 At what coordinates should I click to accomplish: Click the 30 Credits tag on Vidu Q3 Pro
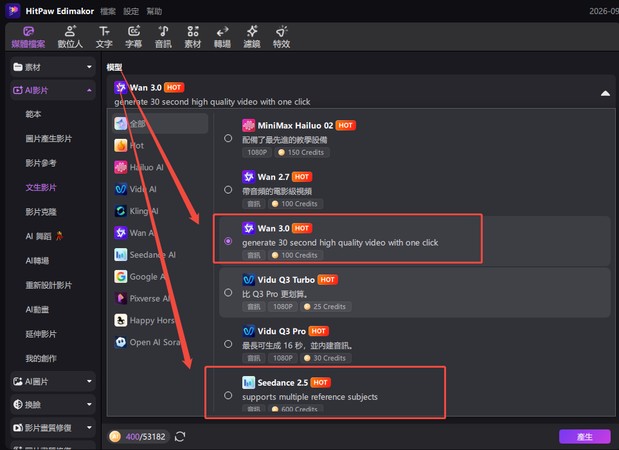pyautogui.click(x=326, y=358)
